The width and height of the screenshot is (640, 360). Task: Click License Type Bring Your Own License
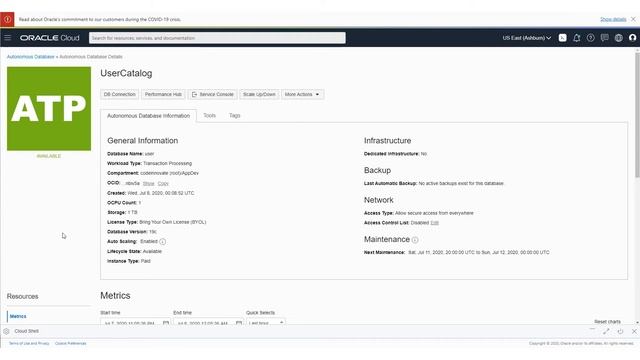pyautogui.click(x=157, y=222)
